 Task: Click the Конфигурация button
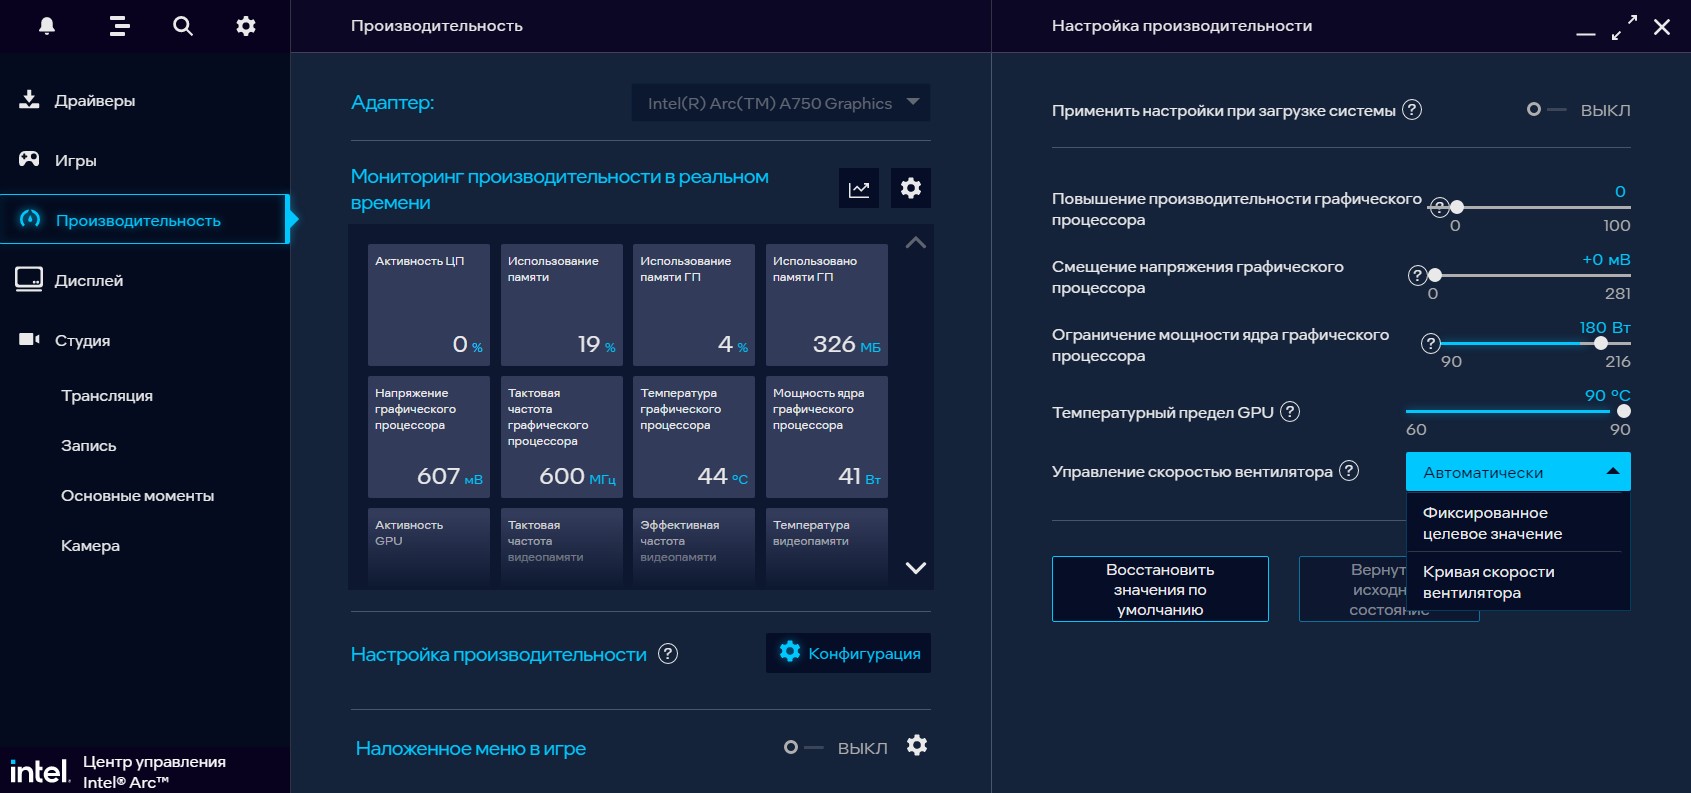coord(848,653)
